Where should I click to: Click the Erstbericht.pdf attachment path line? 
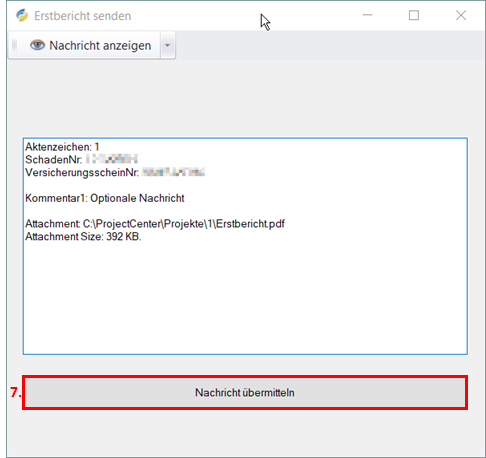click(x=155, y=224)
